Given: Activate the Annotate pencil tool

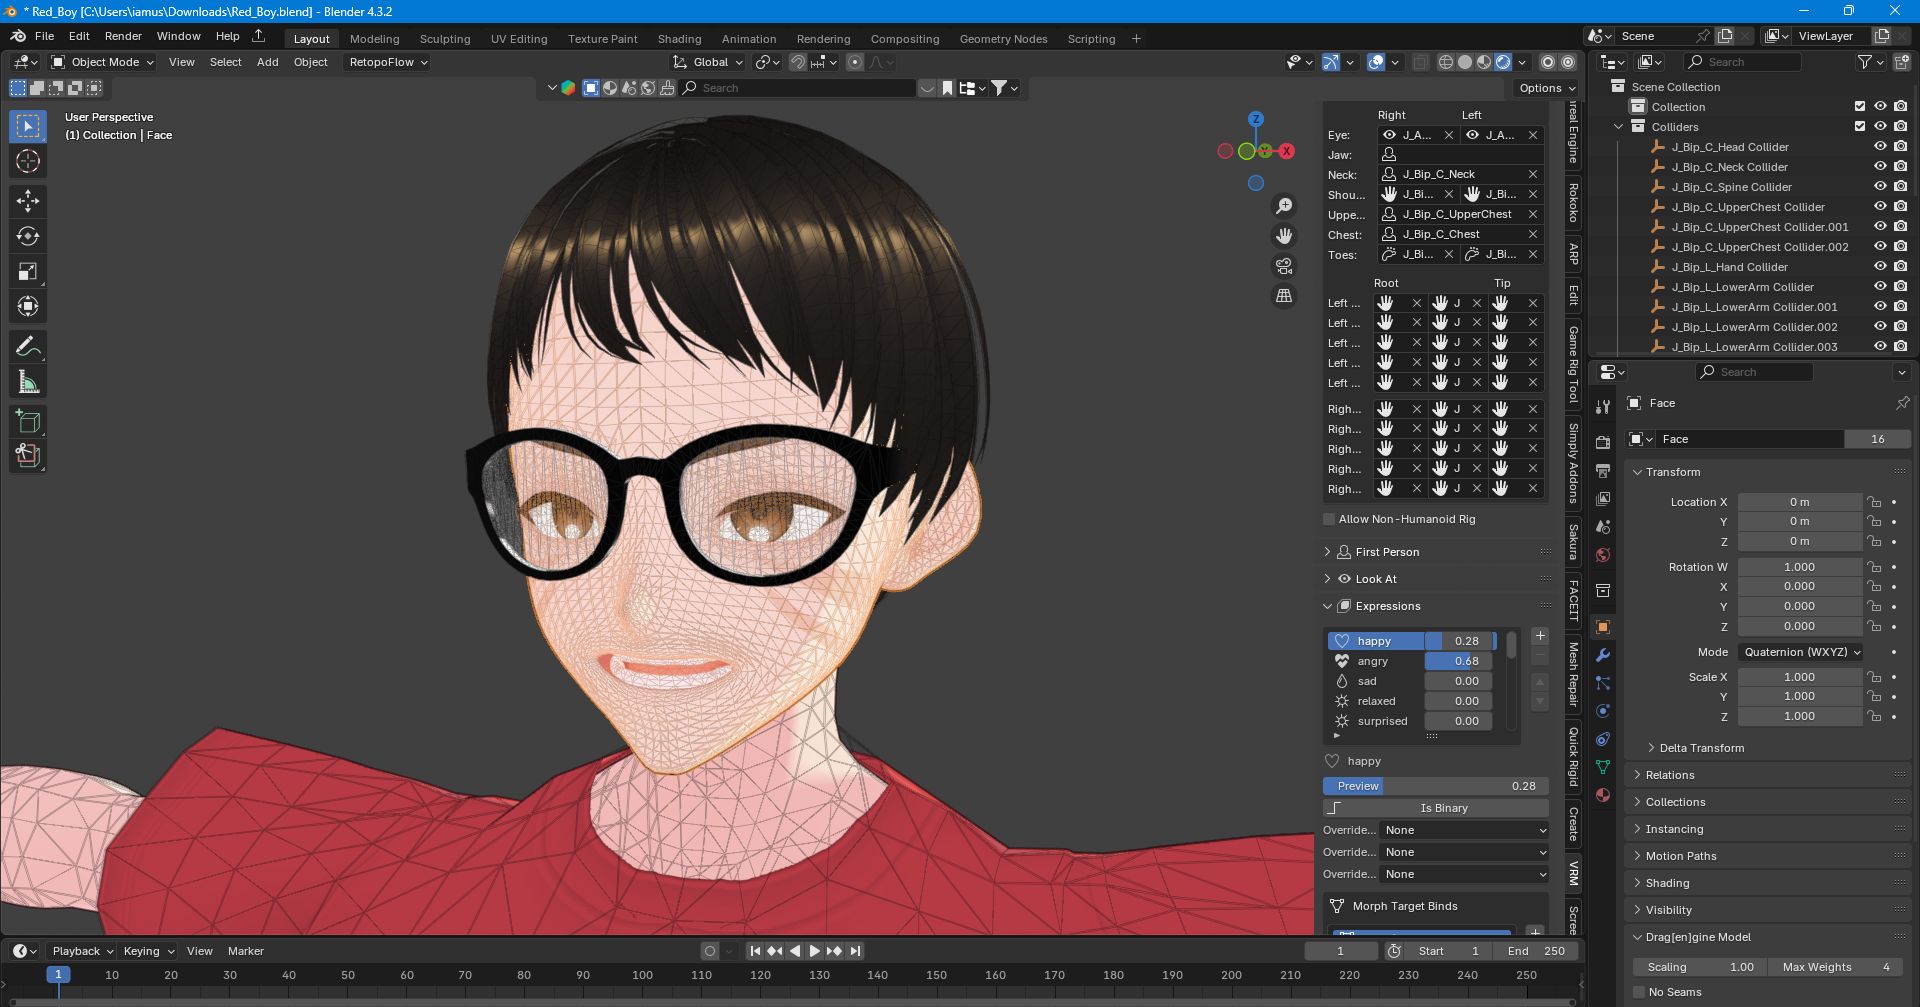Looking at the screenshot, I should pos(28,346).
